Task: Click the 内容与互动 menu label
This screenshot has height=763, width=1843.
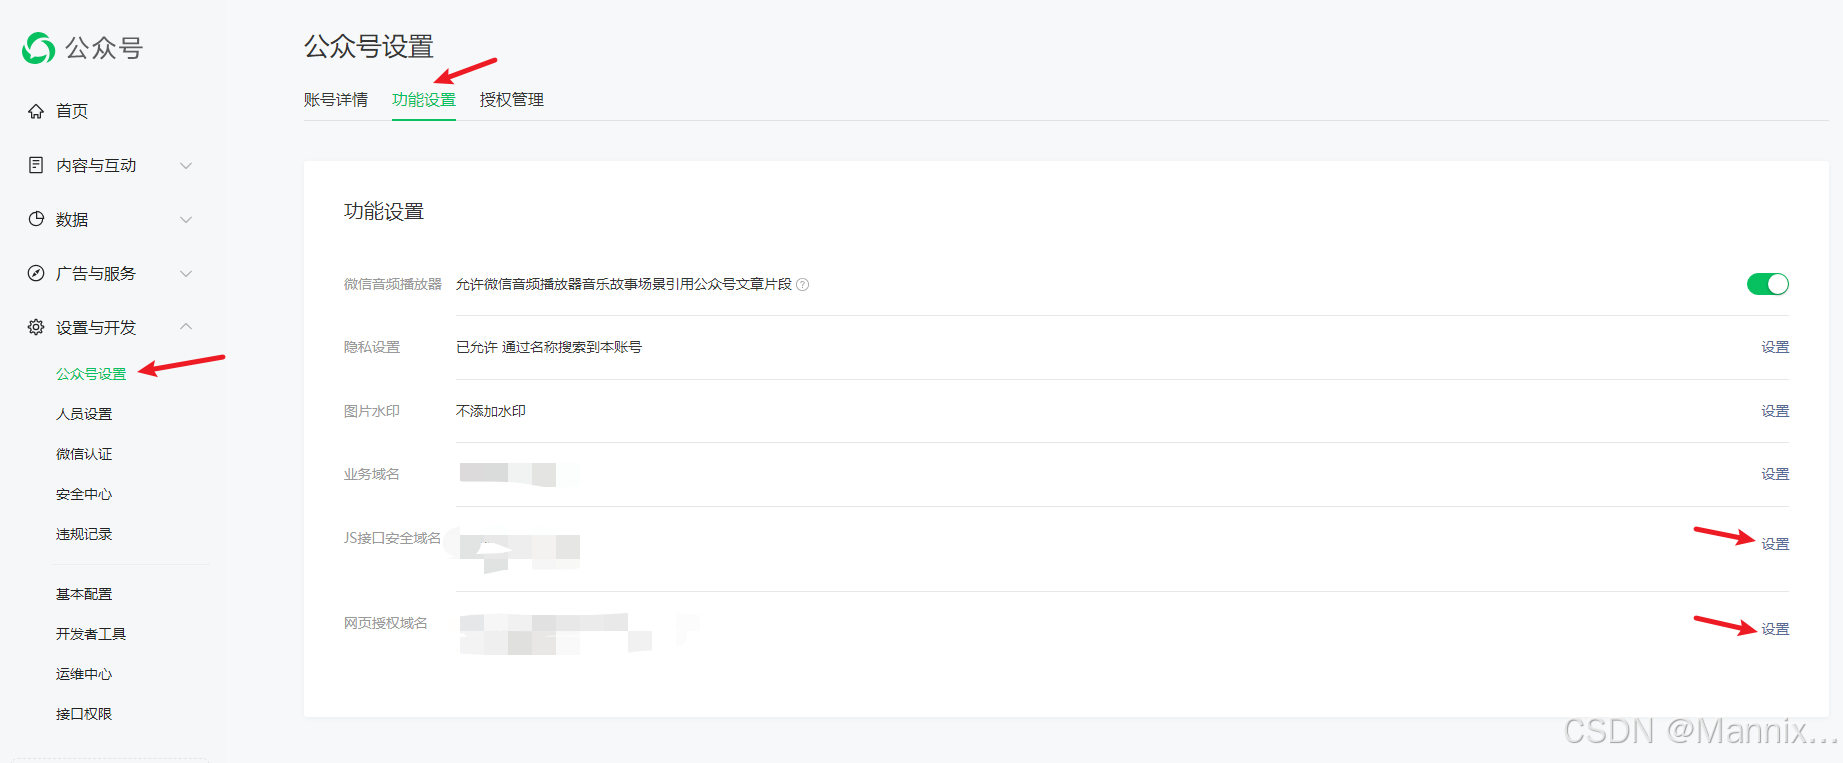Action: 96,165
